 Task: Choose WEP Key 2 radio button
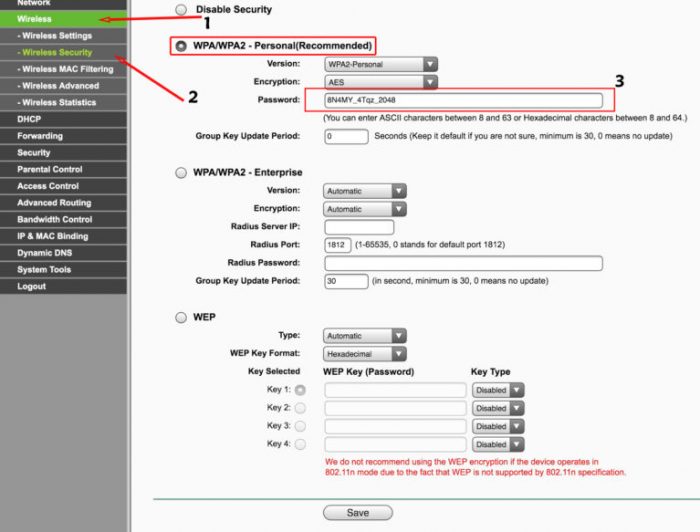pos(300,408)
